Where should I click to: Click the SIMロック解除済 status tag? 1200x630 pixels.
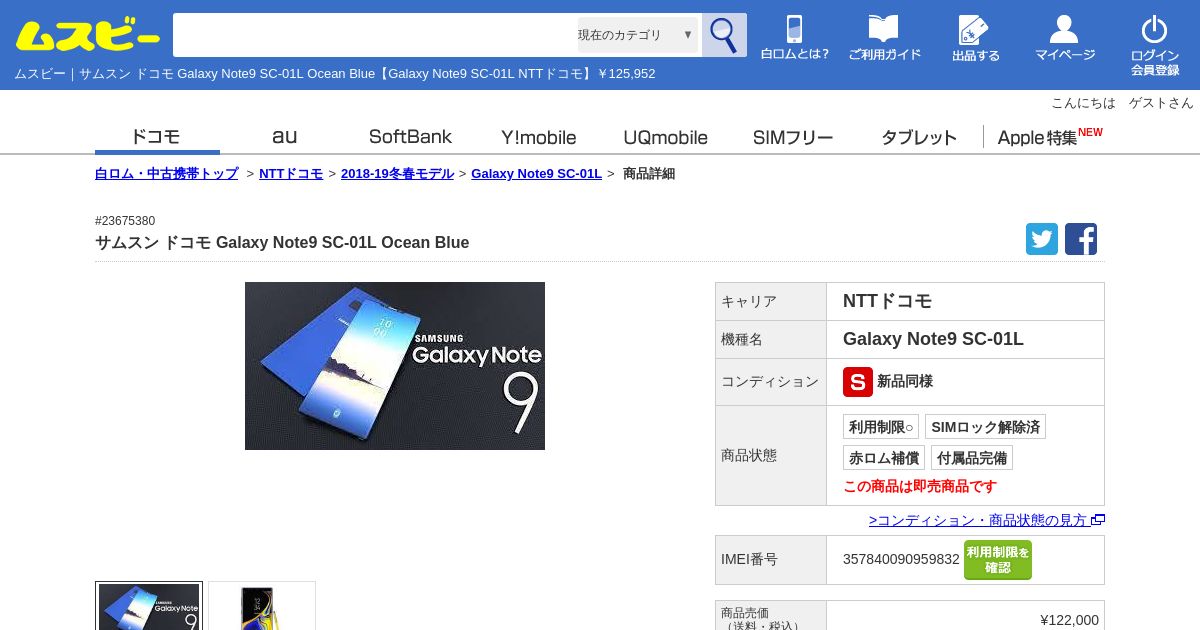pos(985,427)
